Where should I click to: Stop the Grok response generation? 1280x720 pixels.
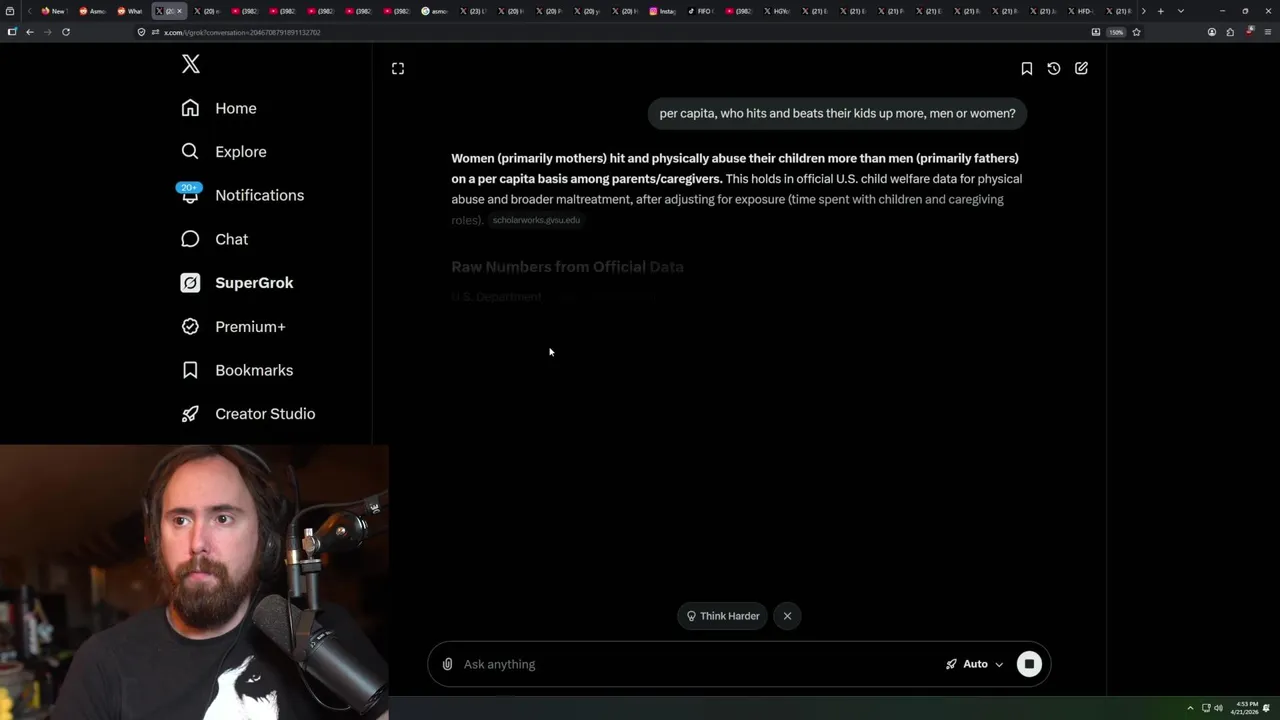point(1029,664)
